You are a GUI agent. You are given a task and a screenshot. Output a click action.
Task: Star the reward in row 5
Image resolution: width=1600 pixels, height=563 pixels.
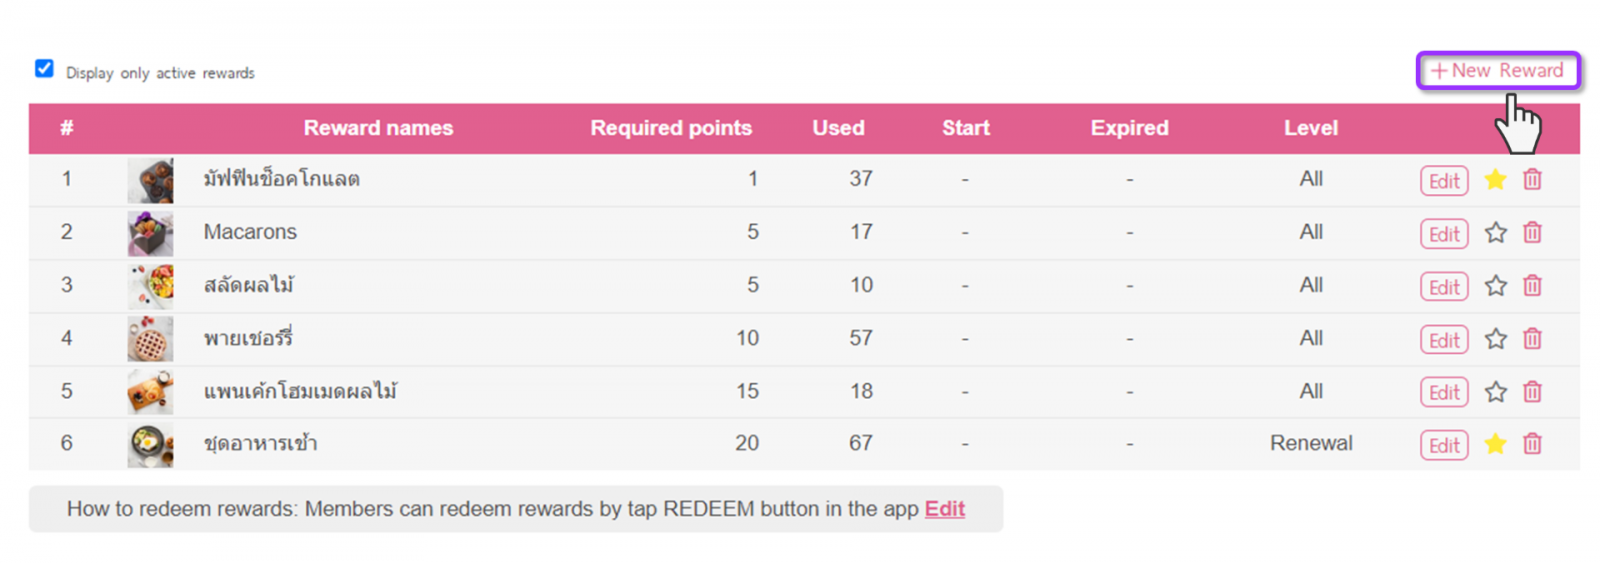pos(1495,392)
